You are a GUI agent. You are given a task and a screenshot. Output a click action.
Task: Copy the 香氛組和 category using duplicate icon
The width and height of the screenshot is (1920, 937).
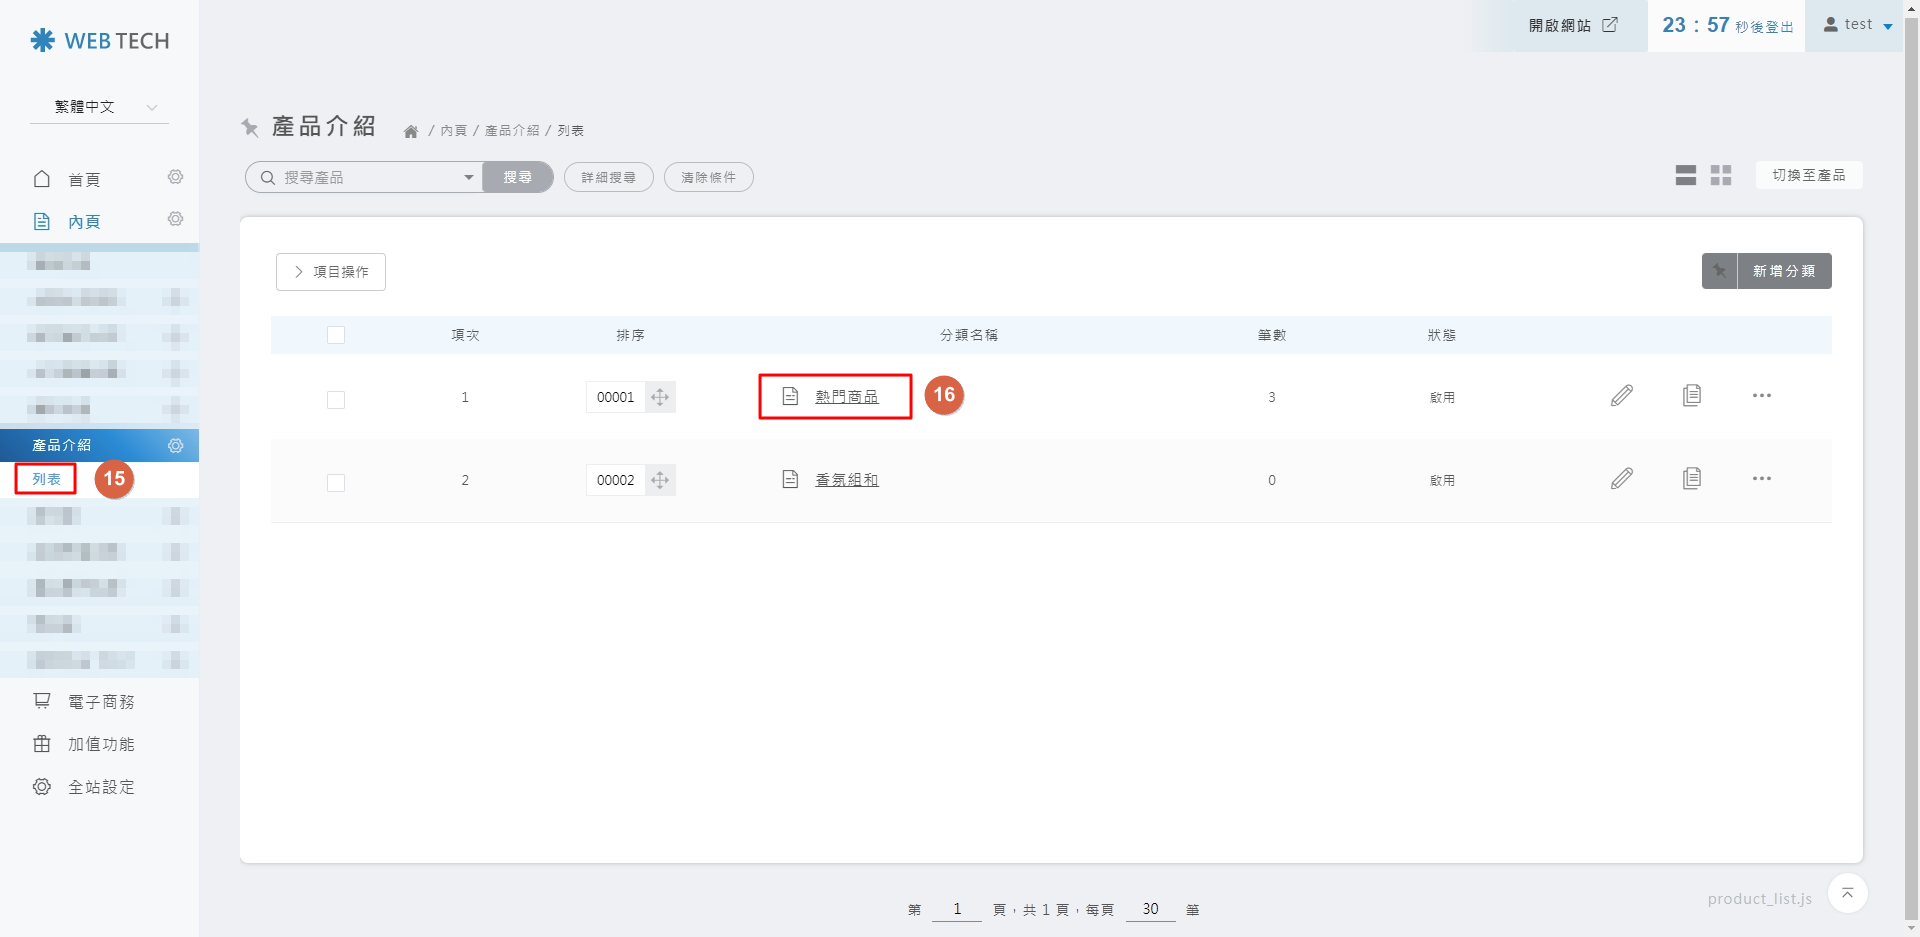tap(1693, 478)
